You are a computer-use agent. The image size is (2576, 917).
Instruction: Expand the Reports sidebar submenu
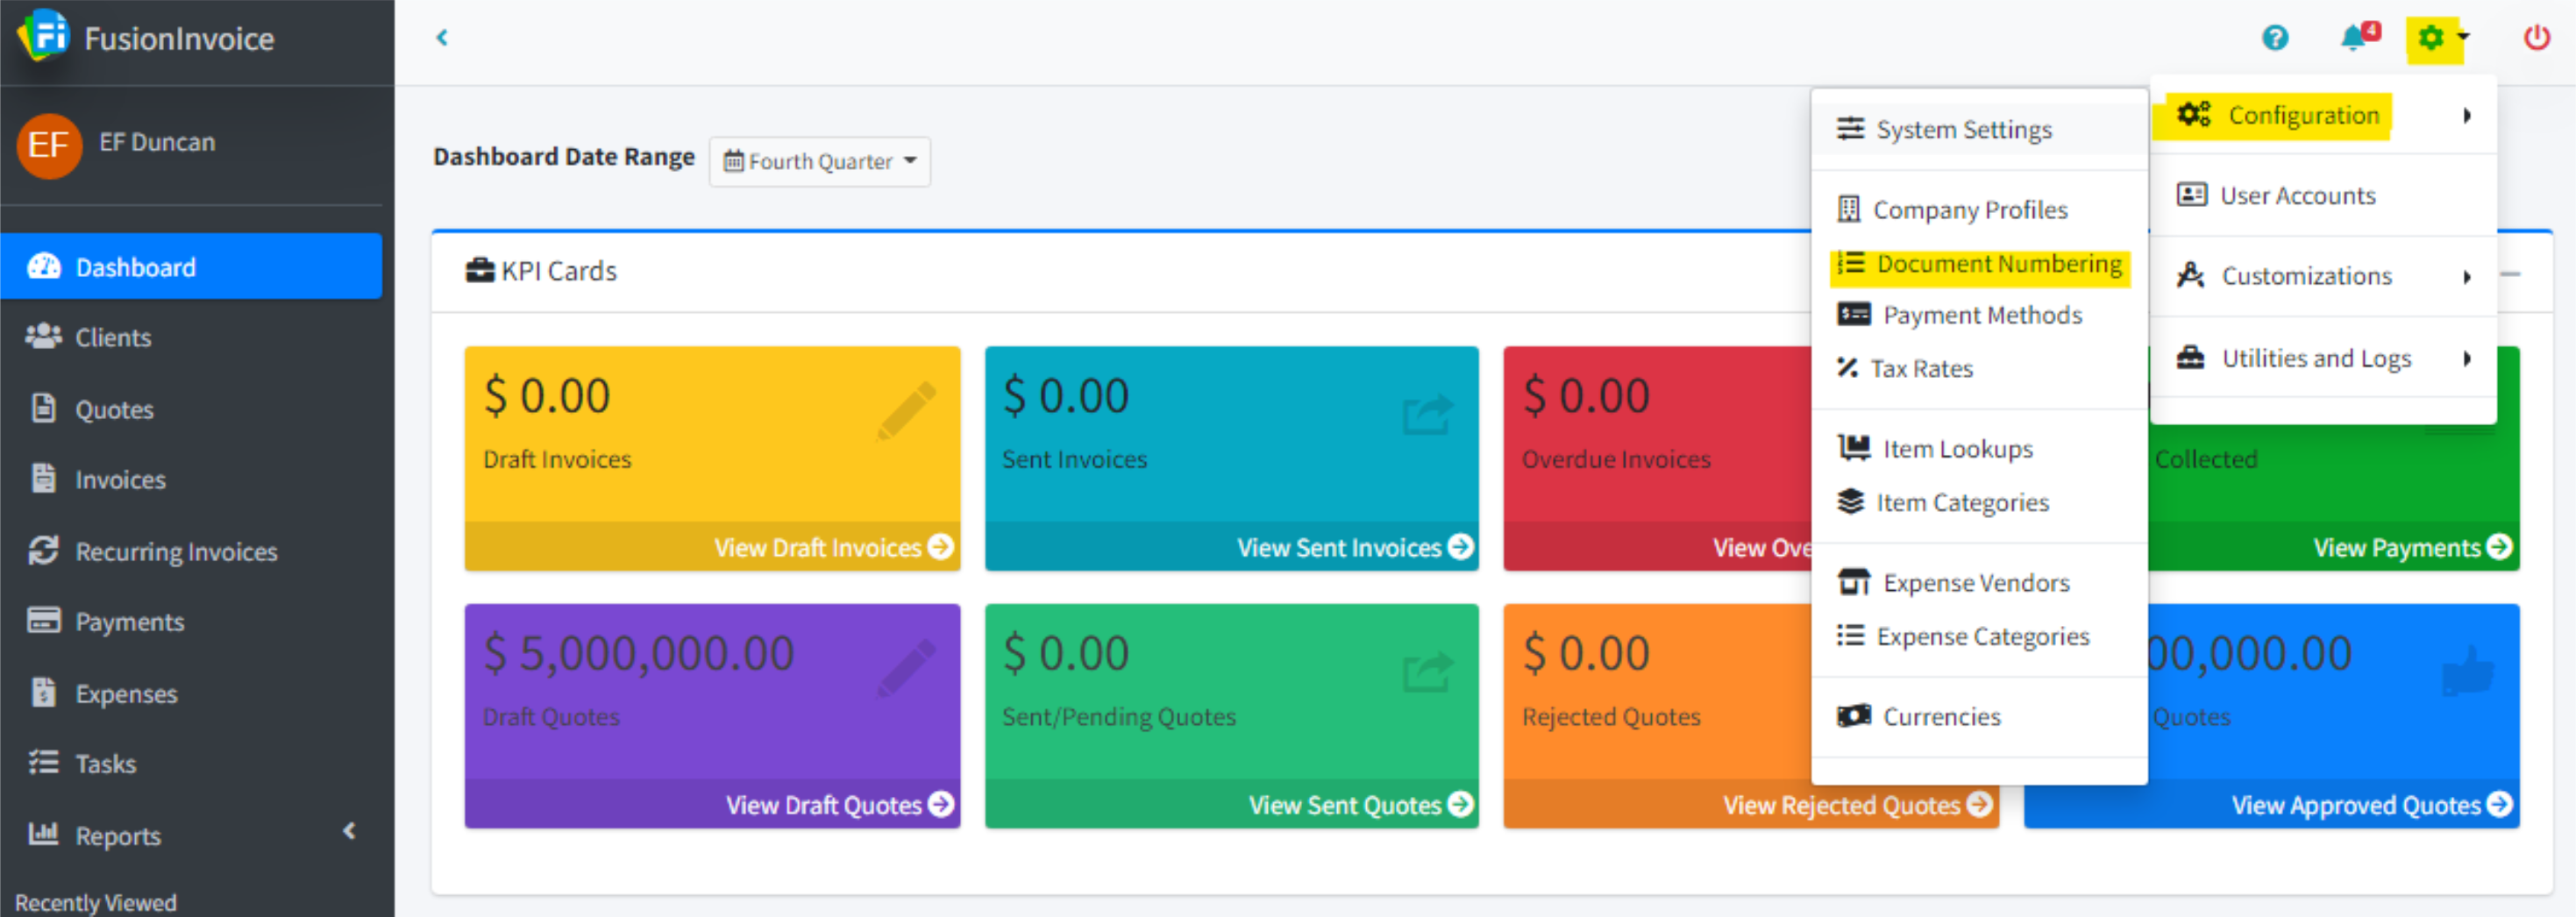349,832
